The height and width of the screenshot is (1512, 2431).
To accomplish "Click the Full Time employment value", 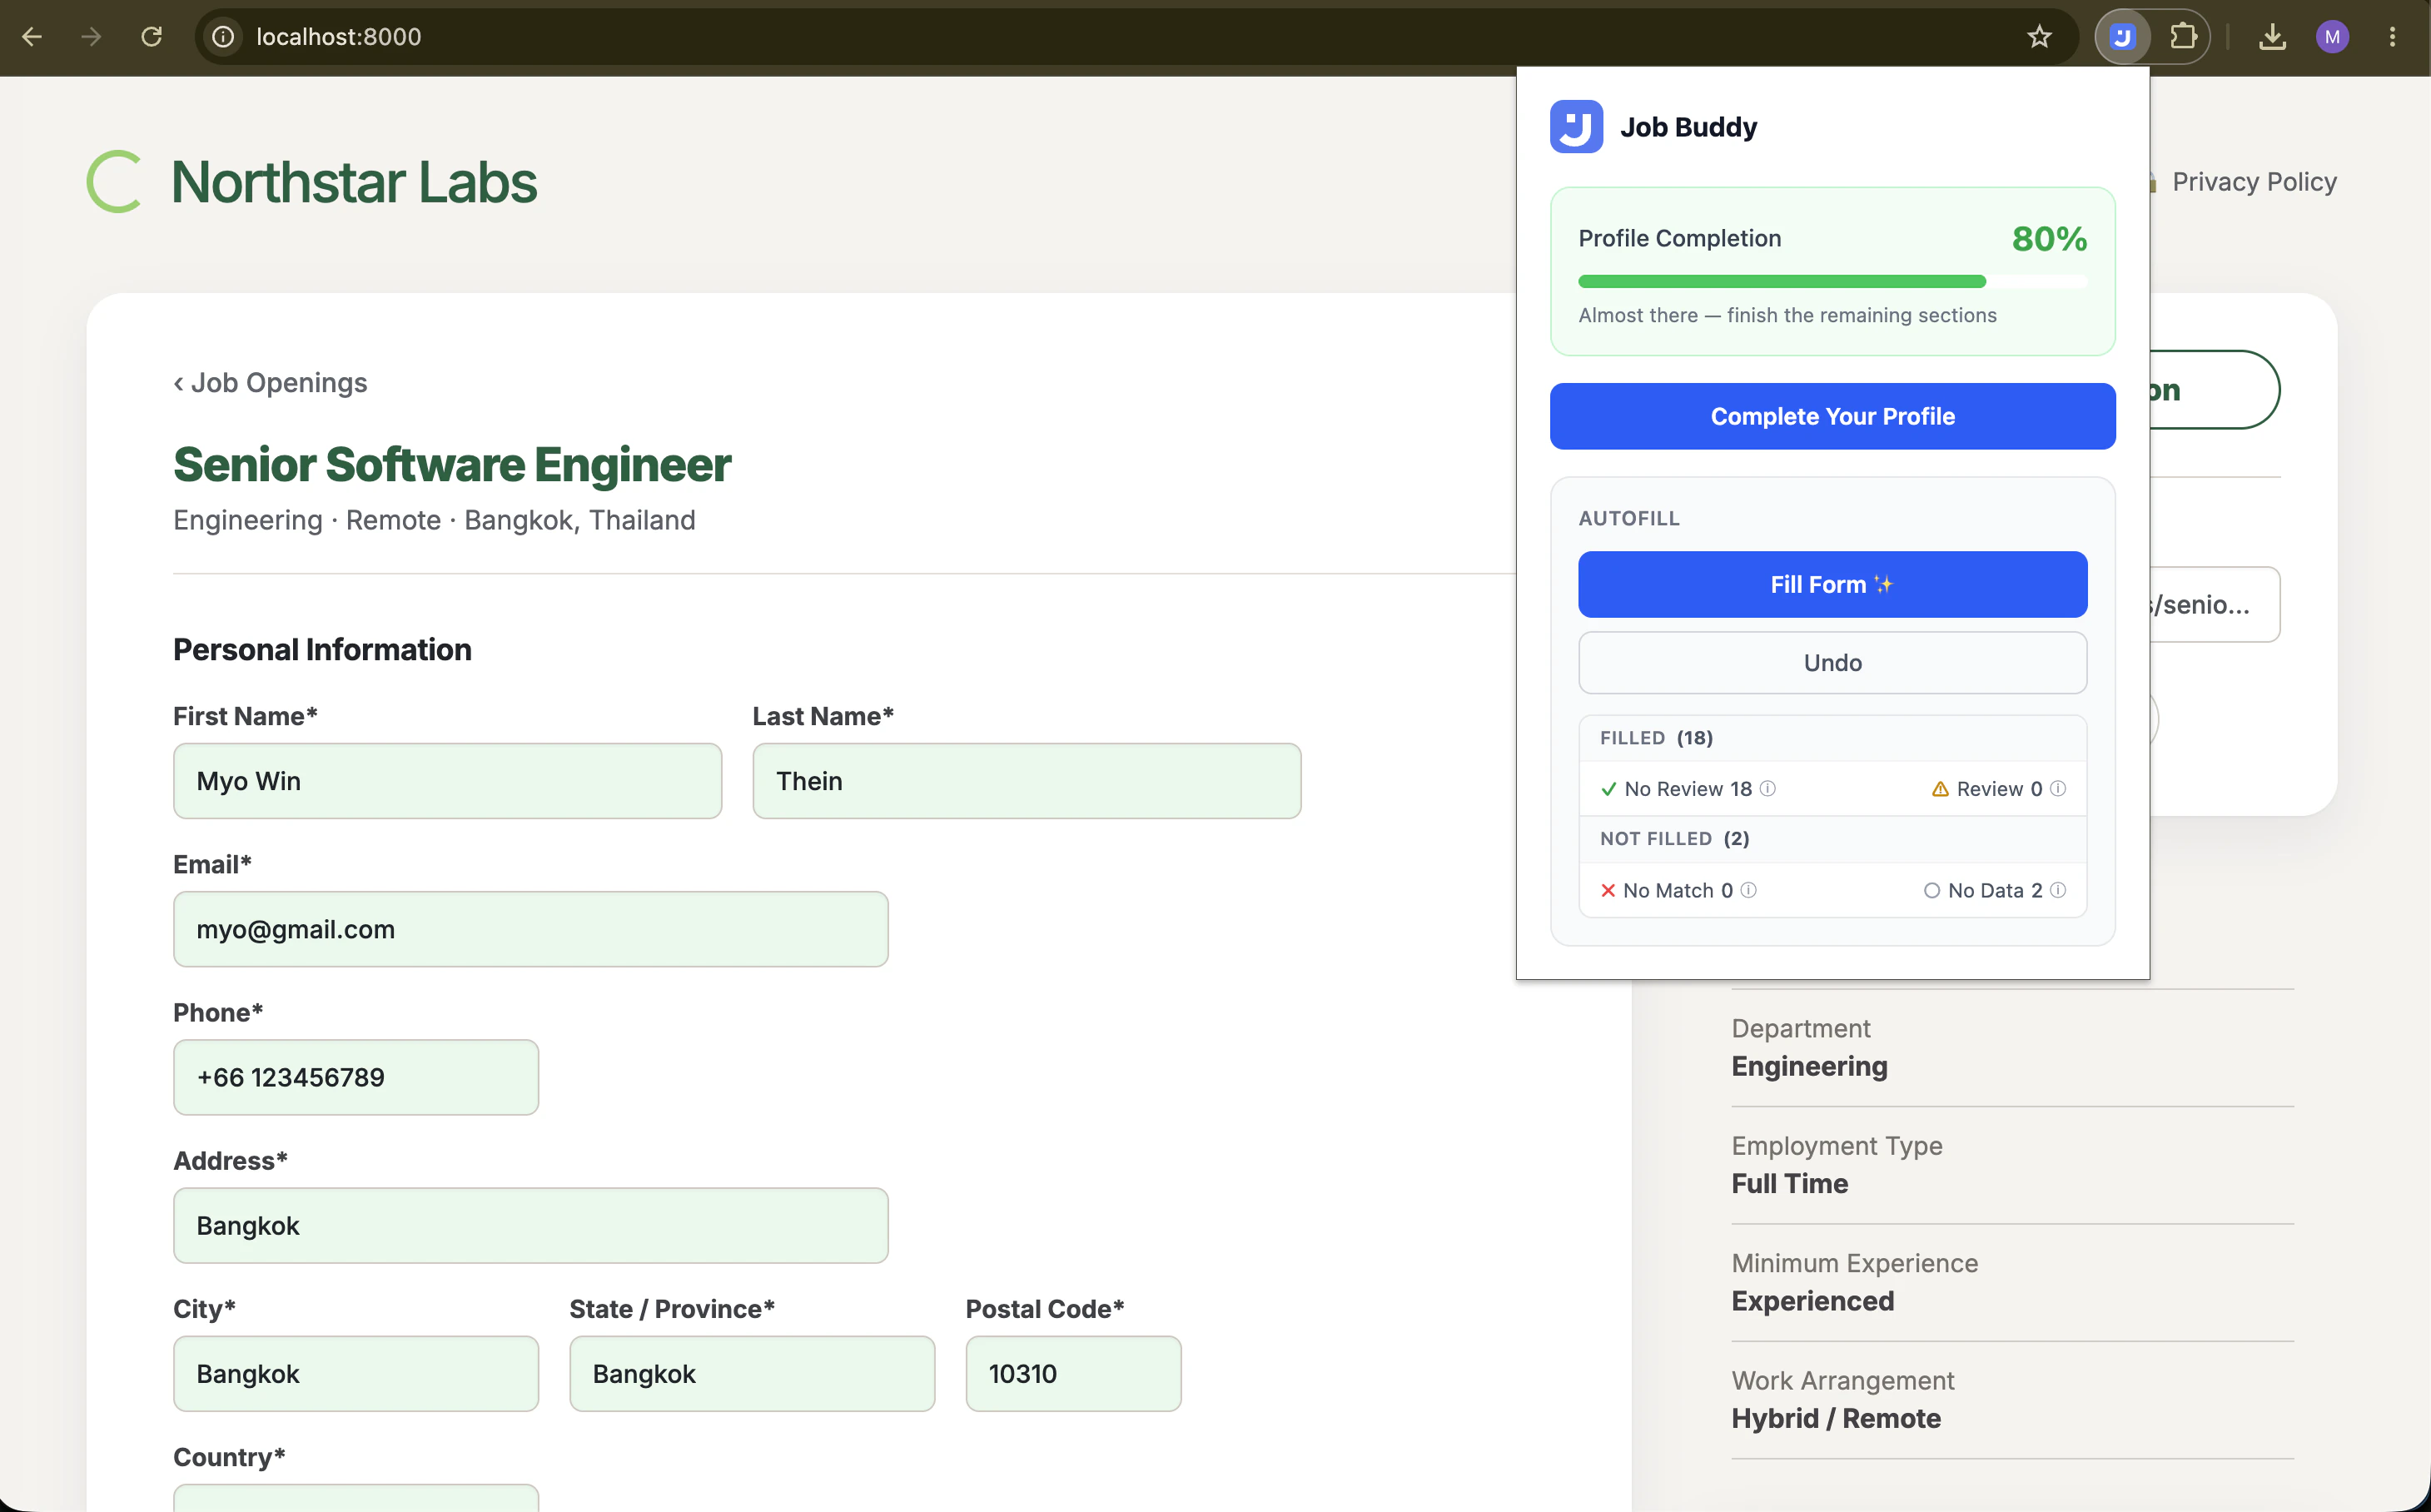I will coord(1789,1183).
